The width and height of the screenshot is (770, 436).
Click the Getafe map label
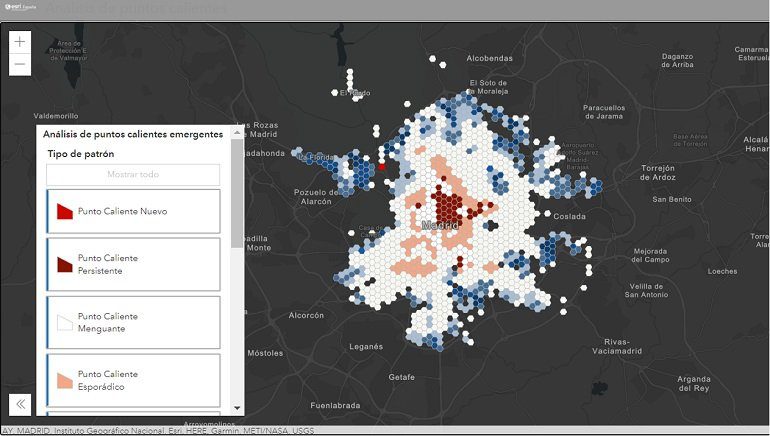click(x=401, y=377)
